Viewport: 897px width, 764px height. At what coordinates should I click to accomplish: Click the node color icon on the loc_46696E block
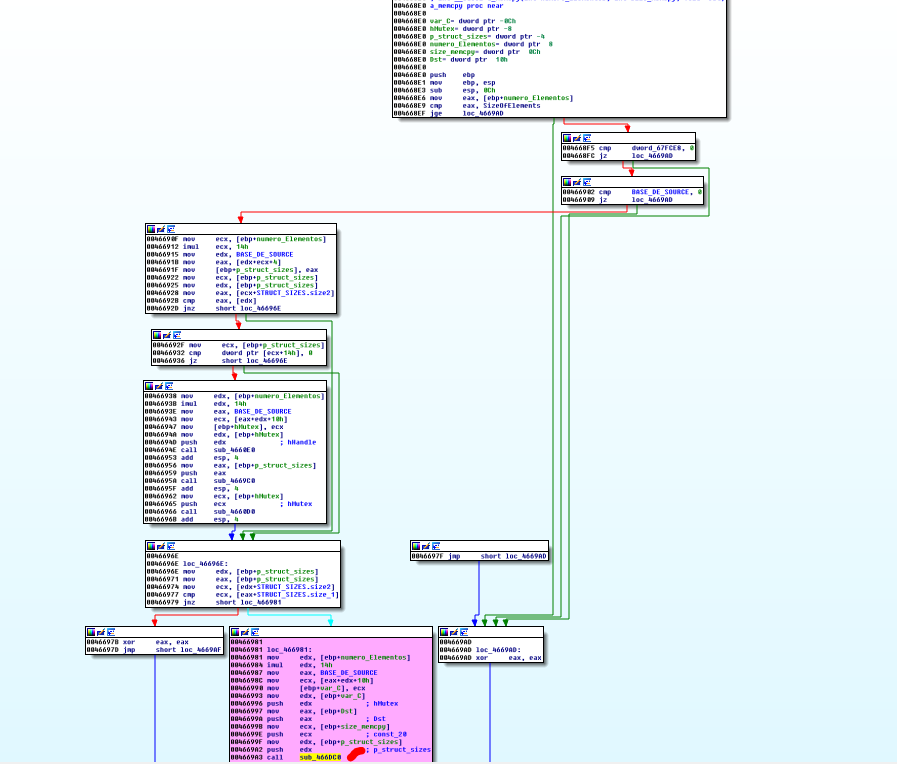[x=151, y=546]
